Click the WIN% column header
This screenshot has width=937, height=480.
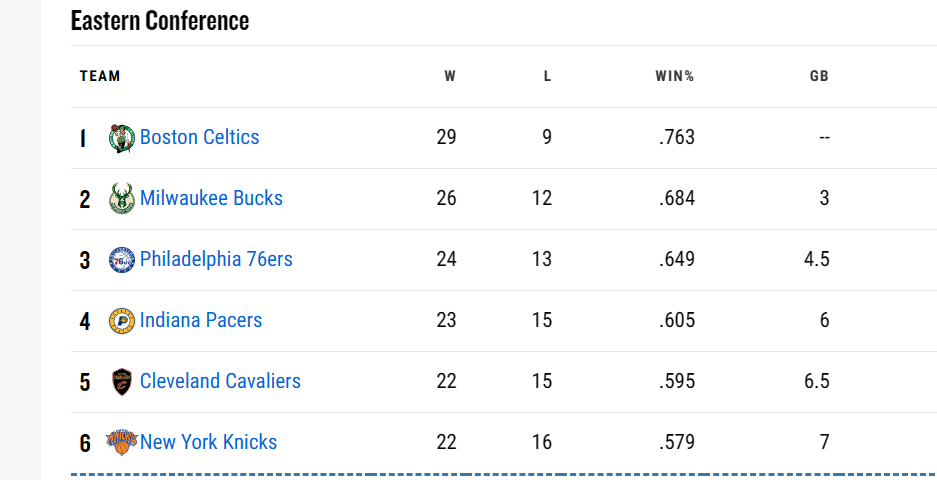[675, 76]
